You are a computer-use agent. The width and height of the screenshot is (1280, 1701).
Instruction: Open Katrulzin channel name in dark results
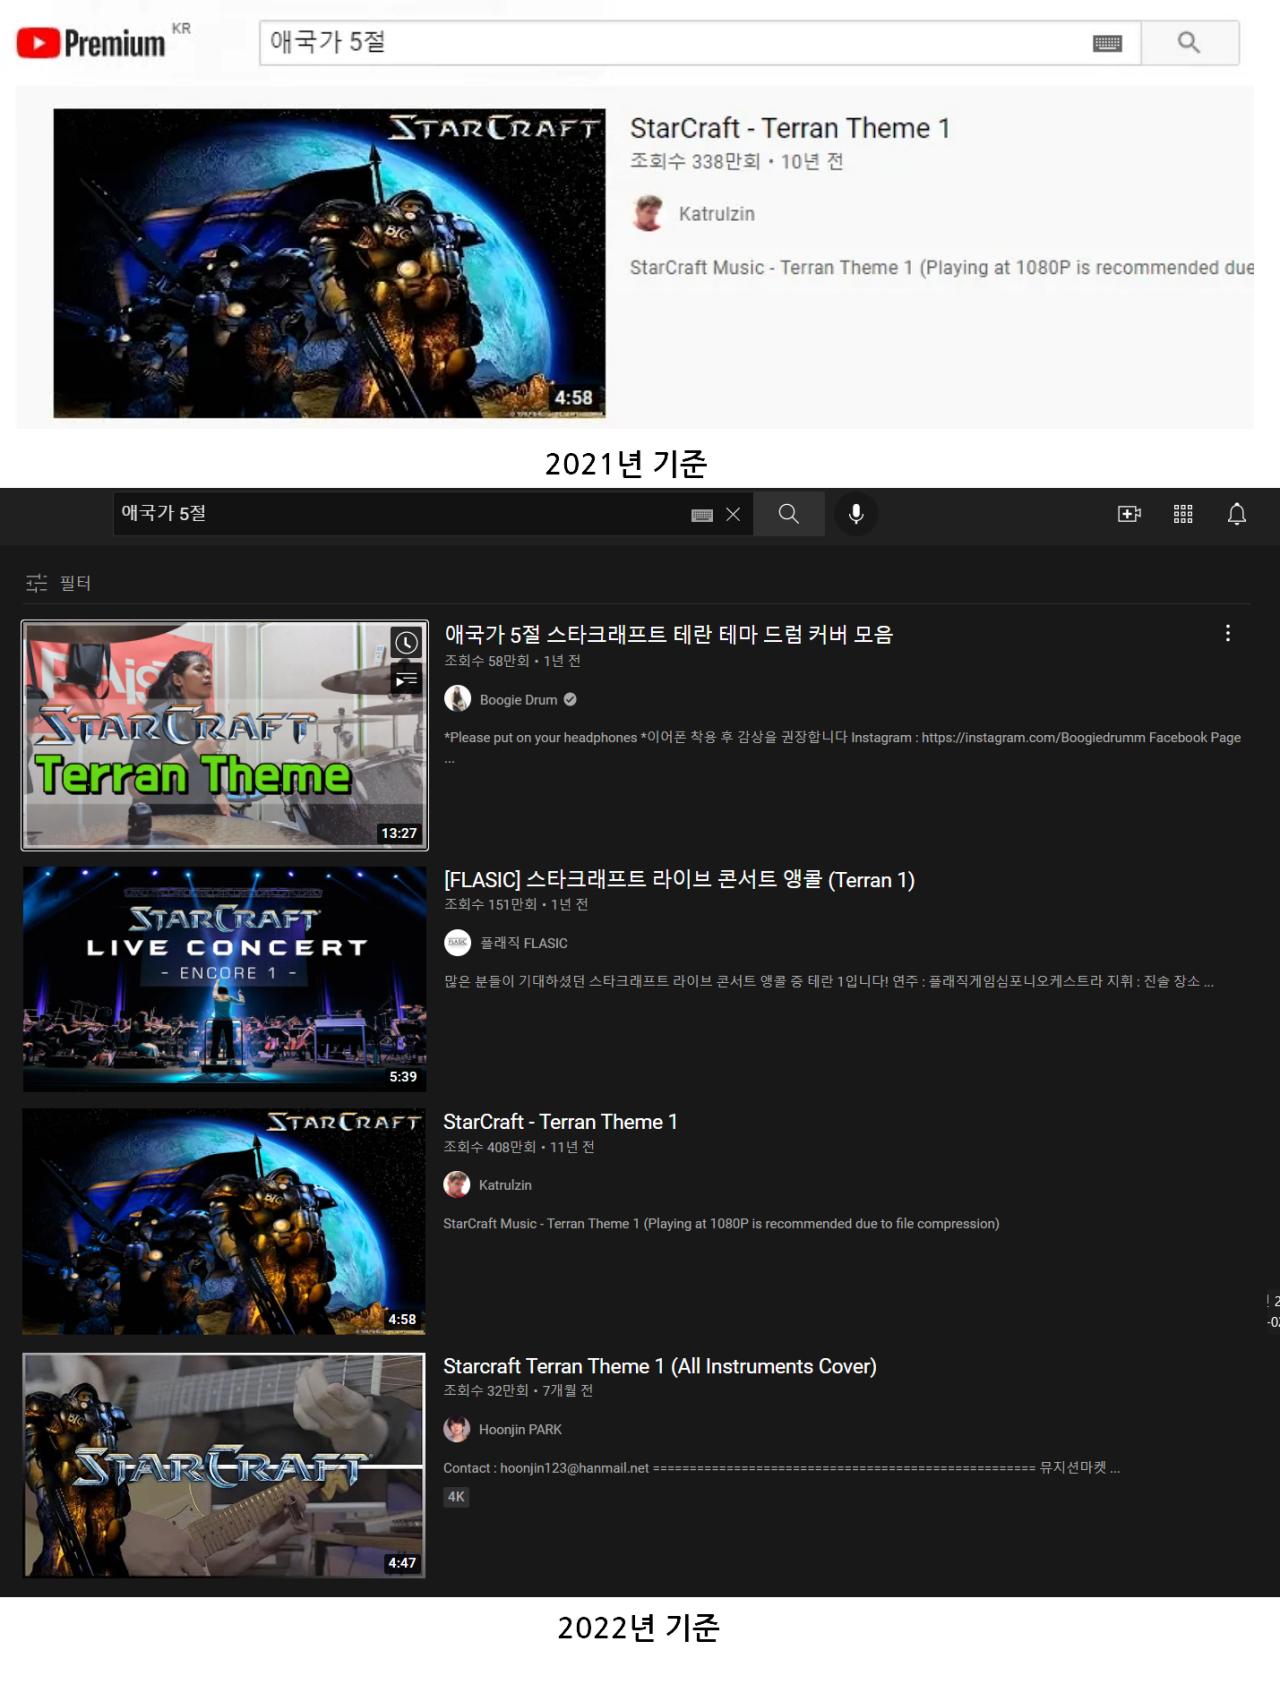[505, 1185]
